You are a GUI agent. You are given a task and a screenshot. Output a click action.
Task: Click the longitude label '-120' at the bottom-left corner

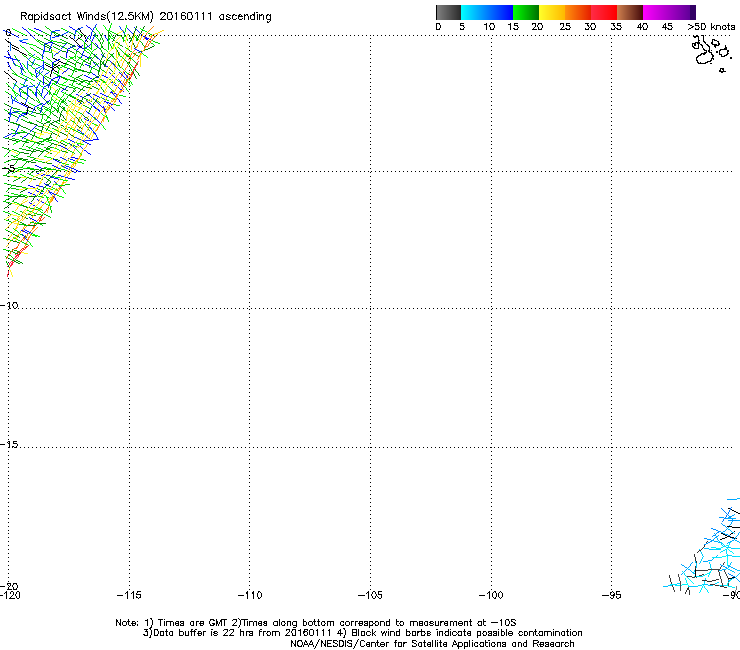10,595
